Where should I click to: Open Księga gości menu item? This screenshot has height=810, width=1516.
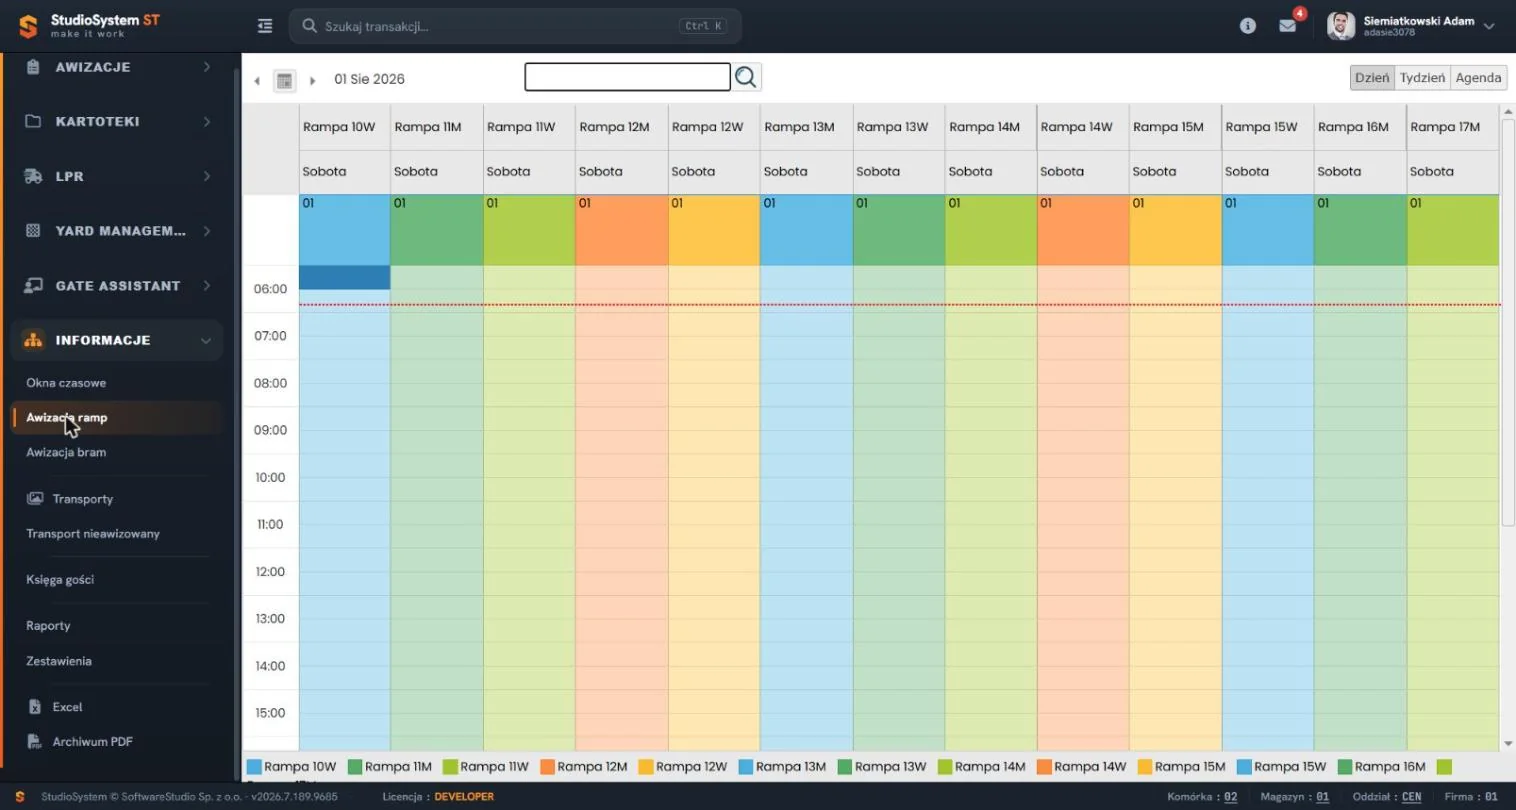(60, 580)
